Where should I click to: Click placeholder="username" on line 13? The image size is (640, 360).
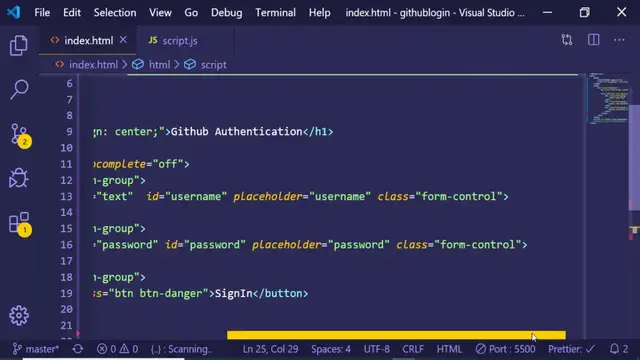pos(302,196)
